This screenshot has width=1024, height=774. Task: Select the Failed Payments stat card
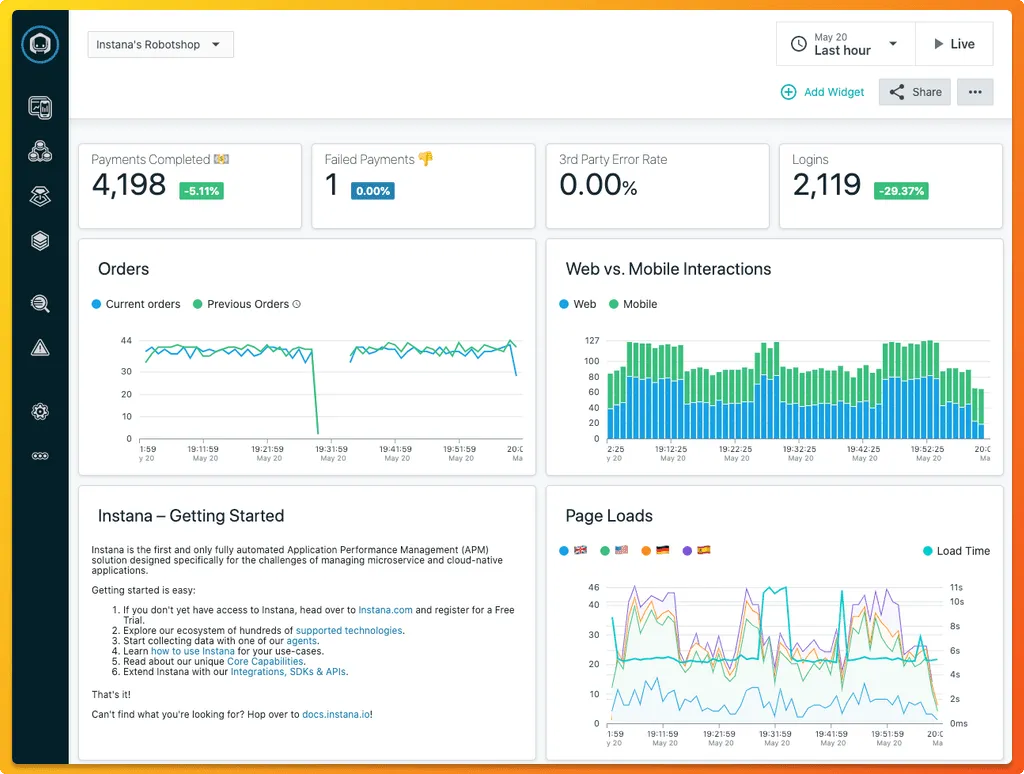tap(423, 185)
